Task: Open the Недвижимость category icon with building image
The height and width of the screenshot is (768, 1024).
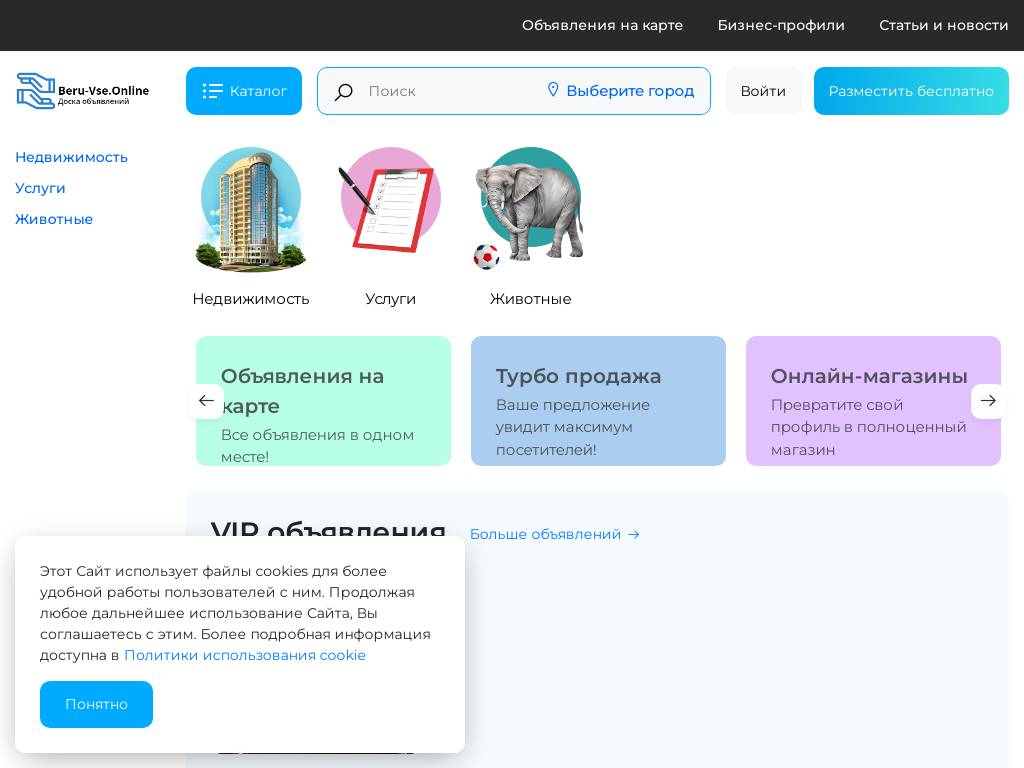Action: [x=251, y=209]
